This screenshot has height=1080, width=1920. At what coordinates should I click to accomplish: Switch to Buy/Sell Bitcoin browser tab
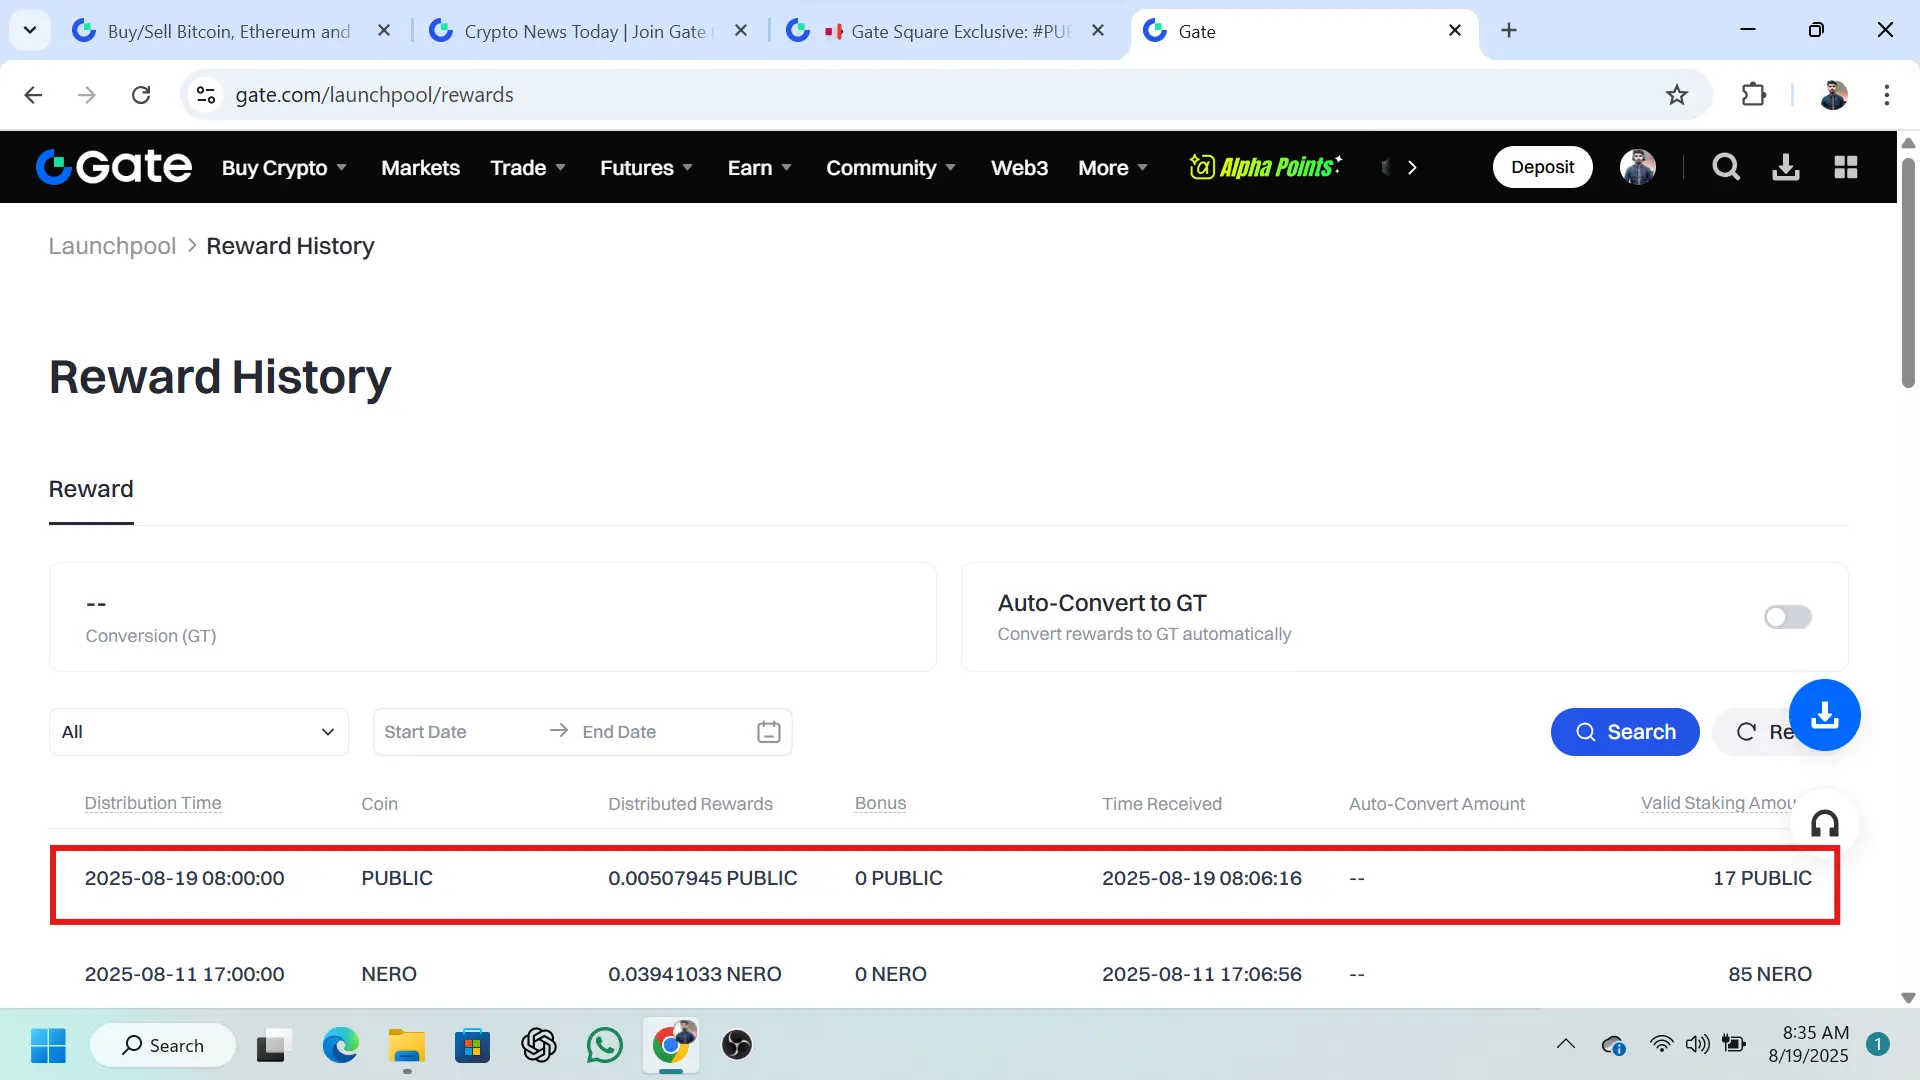click(230, 31)
